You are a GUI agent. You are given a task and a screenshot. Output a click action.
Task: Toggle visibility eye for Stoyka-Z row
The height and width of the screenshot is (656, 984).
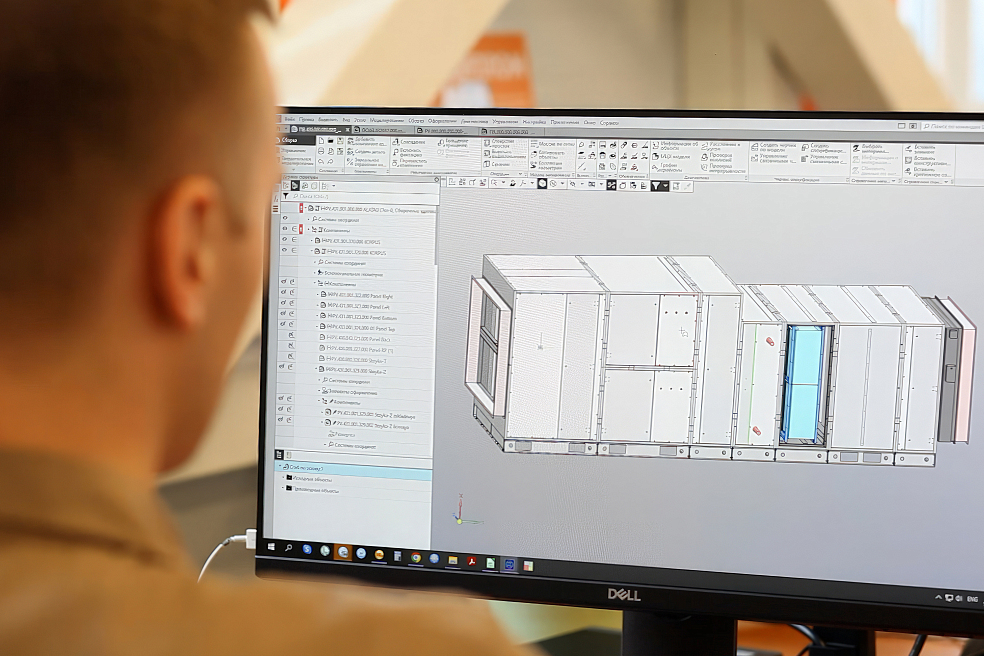pyautogui.click(x=282, y=367)
